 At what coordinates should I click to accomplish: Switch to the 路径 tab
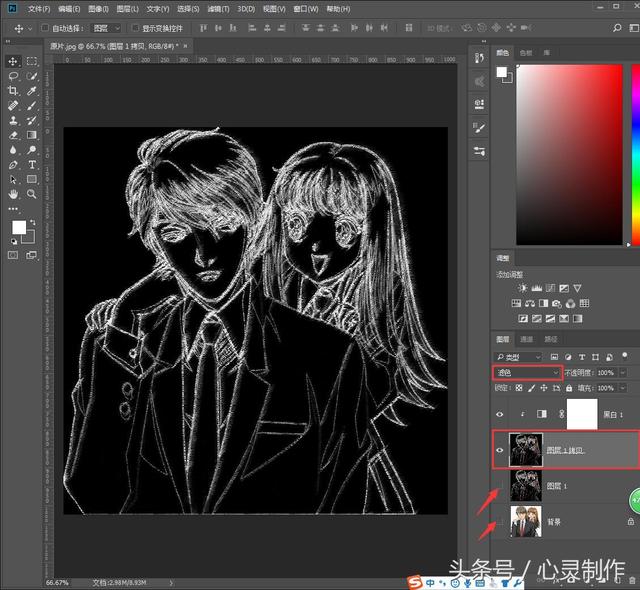[x=551, y=339]
